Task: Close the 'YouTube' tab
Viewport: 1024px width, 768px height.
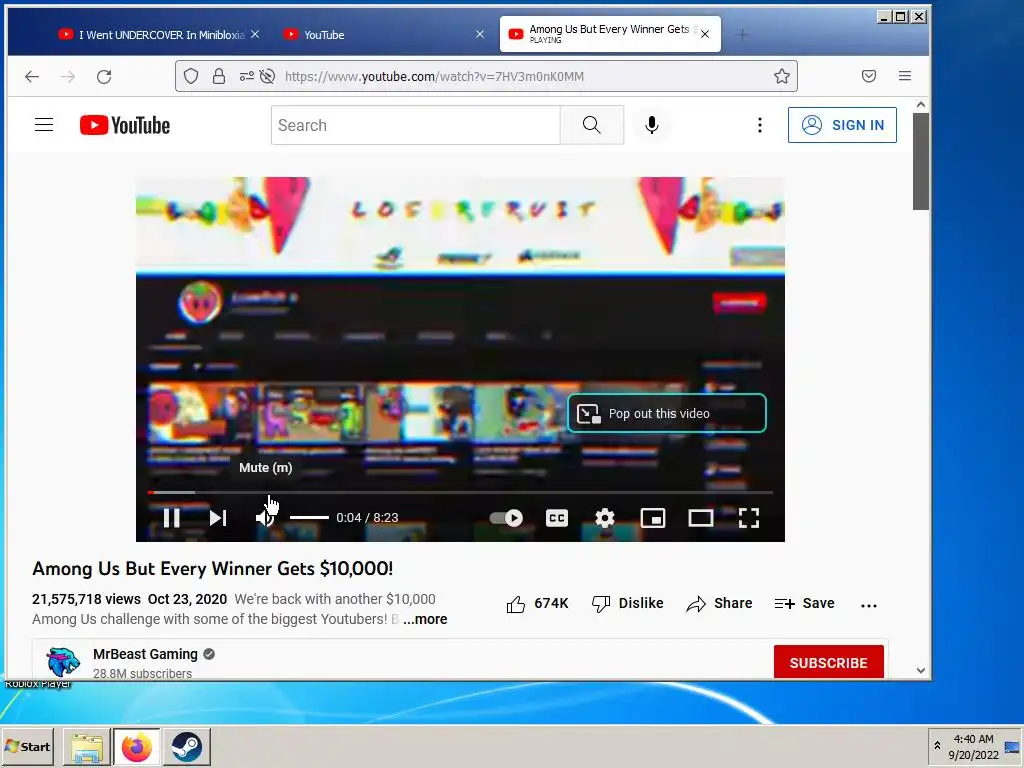Action: click(480, 34)
